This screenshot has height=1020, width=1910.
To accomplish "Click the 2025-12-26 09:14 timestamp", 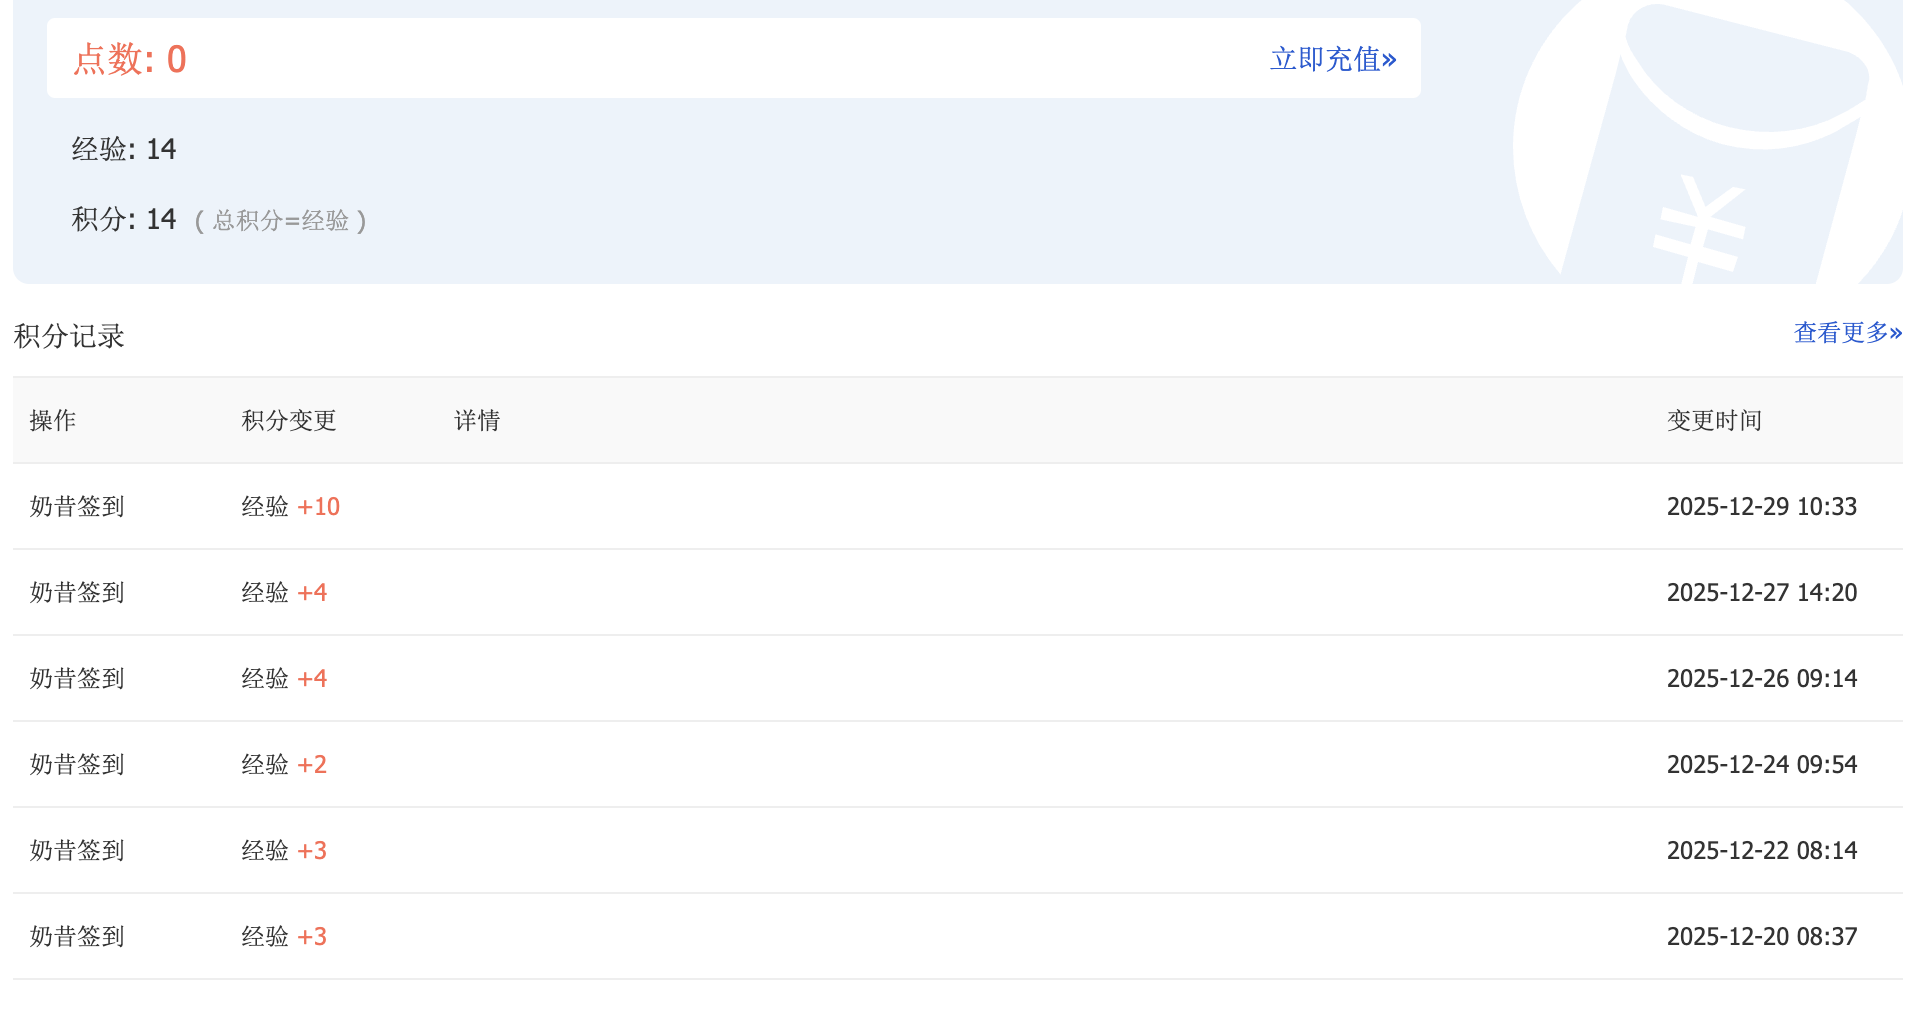I will (x=1761, y=679).
